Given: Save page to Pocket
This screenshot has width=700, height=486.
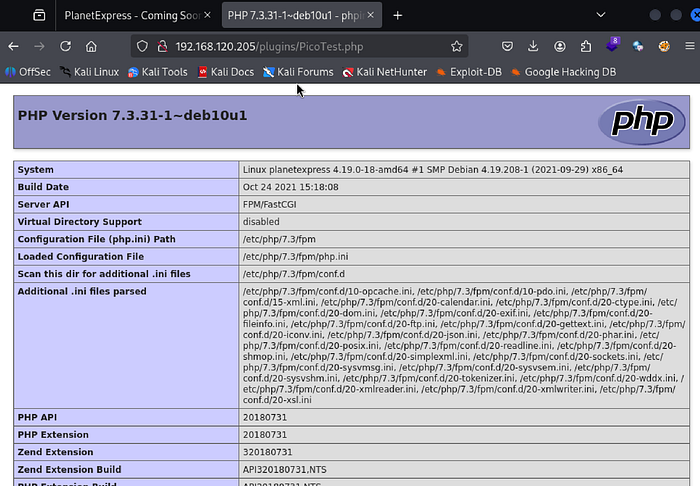Looking at the screenshot, I should [507, 46].
